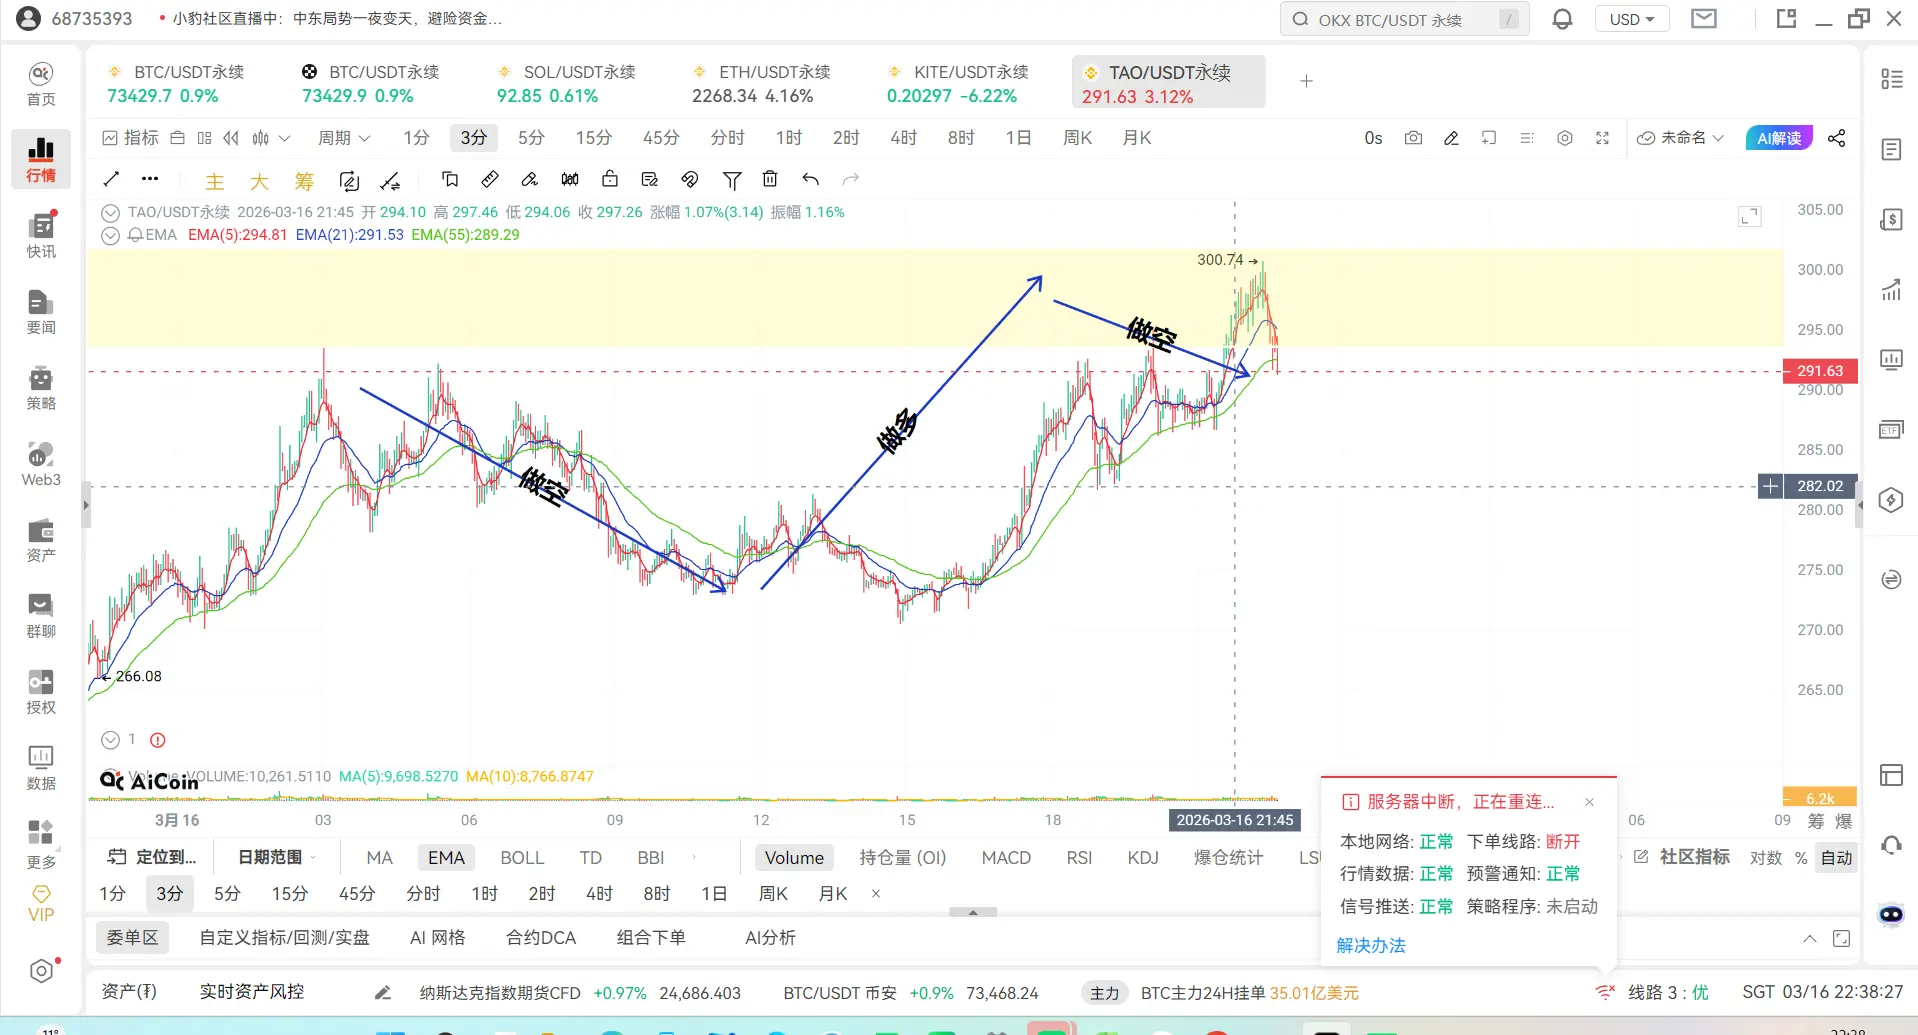Select the MACD indicator tab
The width and height of the screenshot is (1918, 1035).
1005,858
